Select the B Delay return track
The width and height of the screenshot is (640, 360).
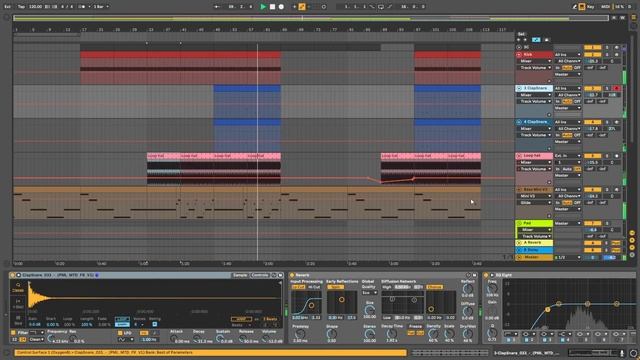coord(534,250)
